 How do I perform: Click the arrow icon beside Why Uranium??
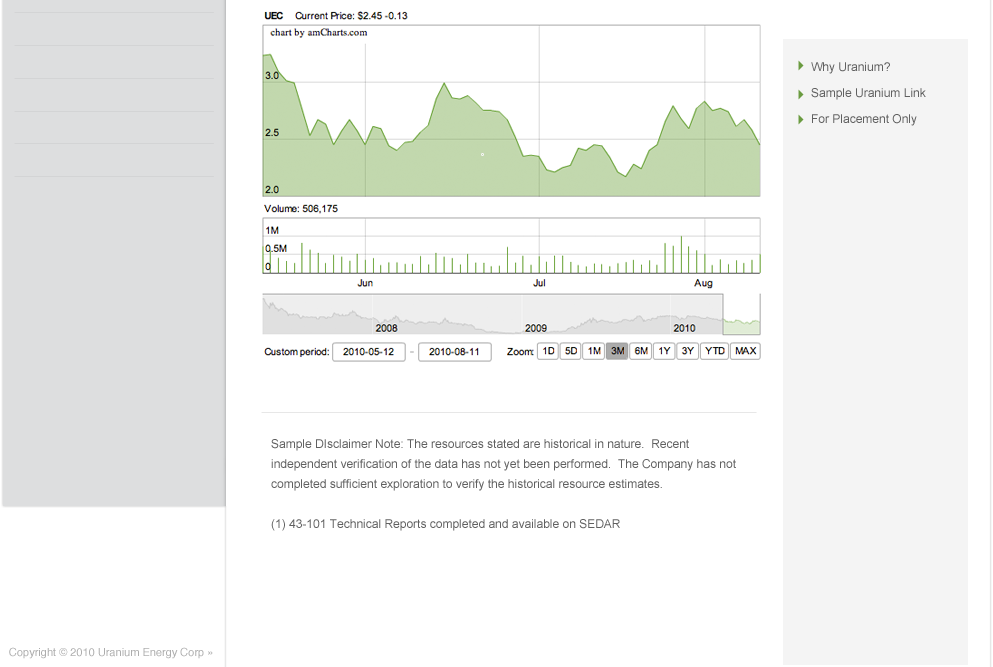[x=800, y=66]
